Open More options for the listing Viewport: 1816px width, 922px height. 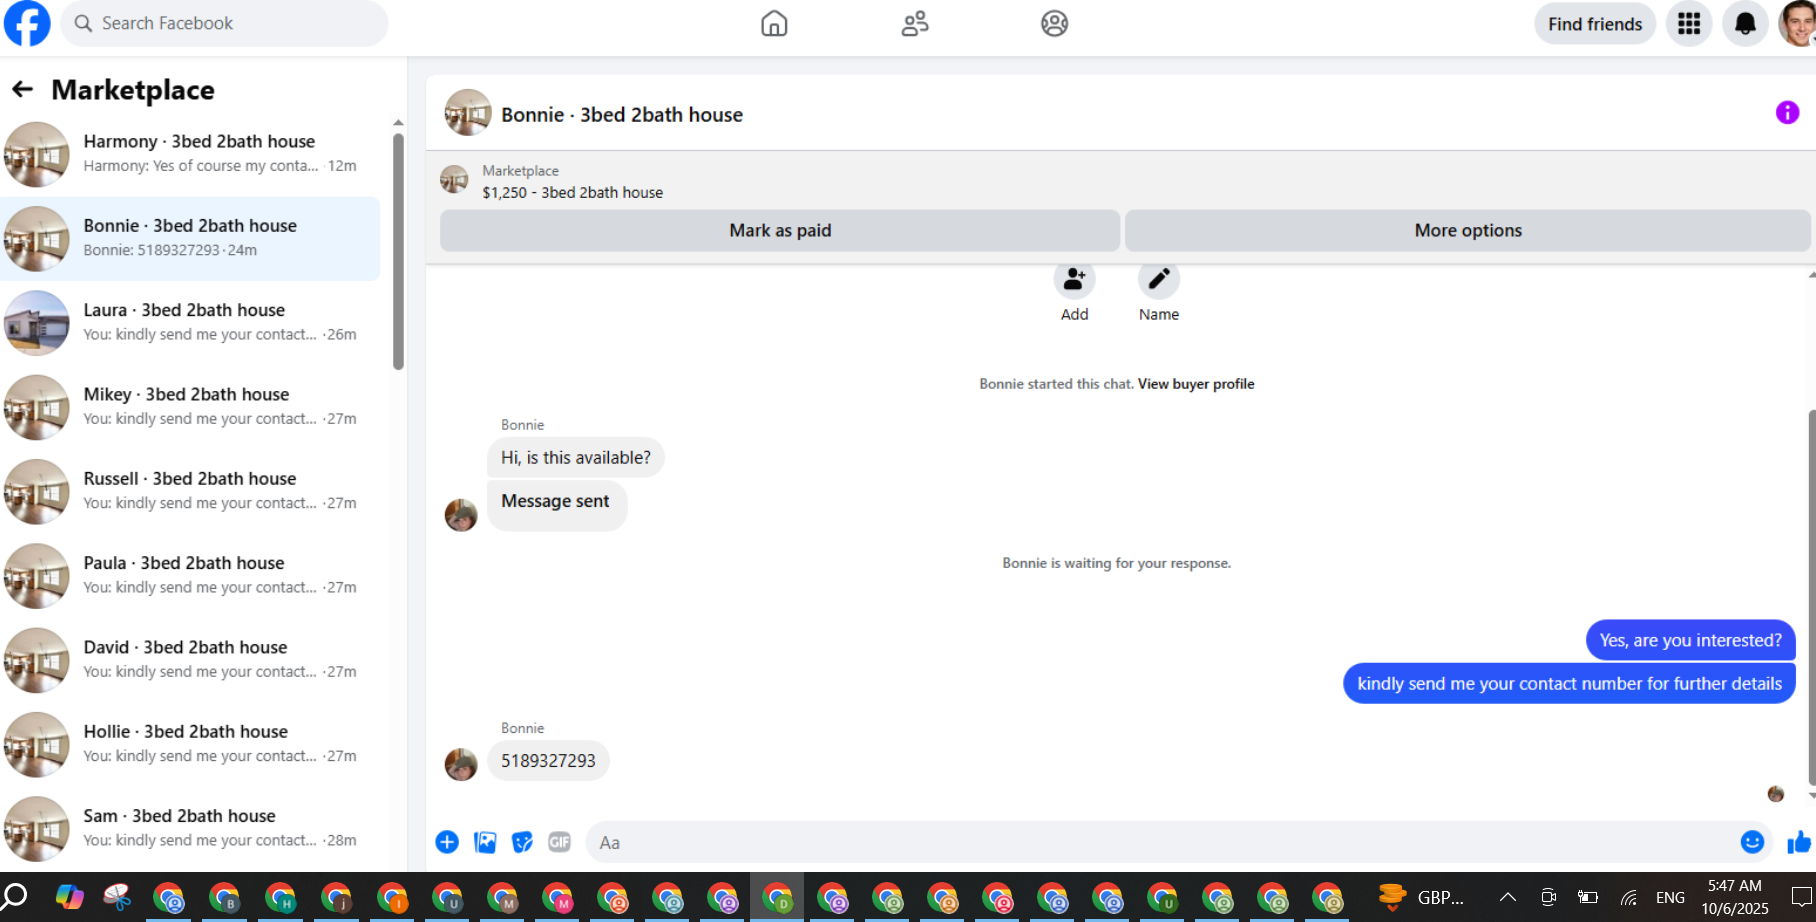pyautogui.click(x=1468, y=230)
